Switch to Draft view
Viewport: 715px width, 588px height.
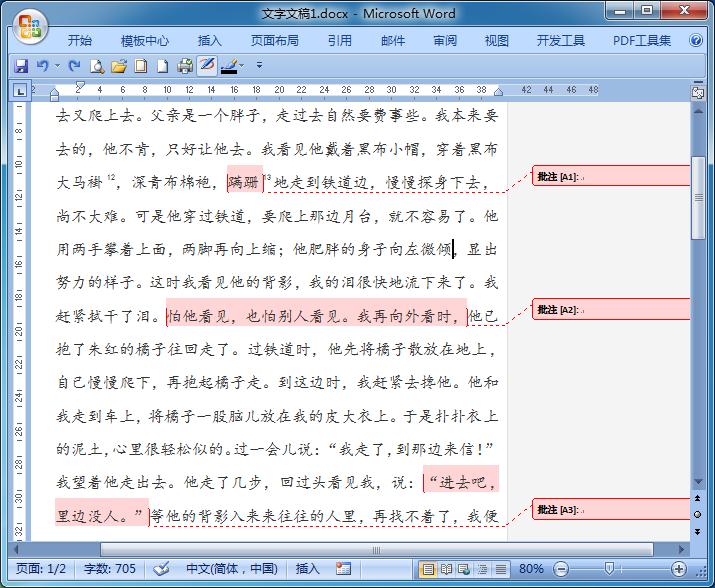[x=500, y=569]
